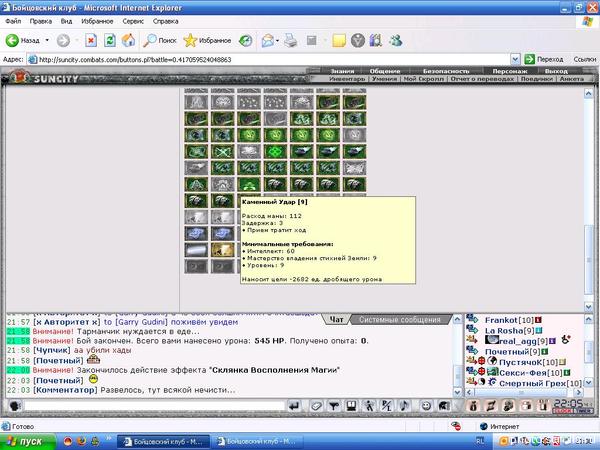600x450 pixels.
Task: Open the Правка menu
Action: (x=41, y=21)
